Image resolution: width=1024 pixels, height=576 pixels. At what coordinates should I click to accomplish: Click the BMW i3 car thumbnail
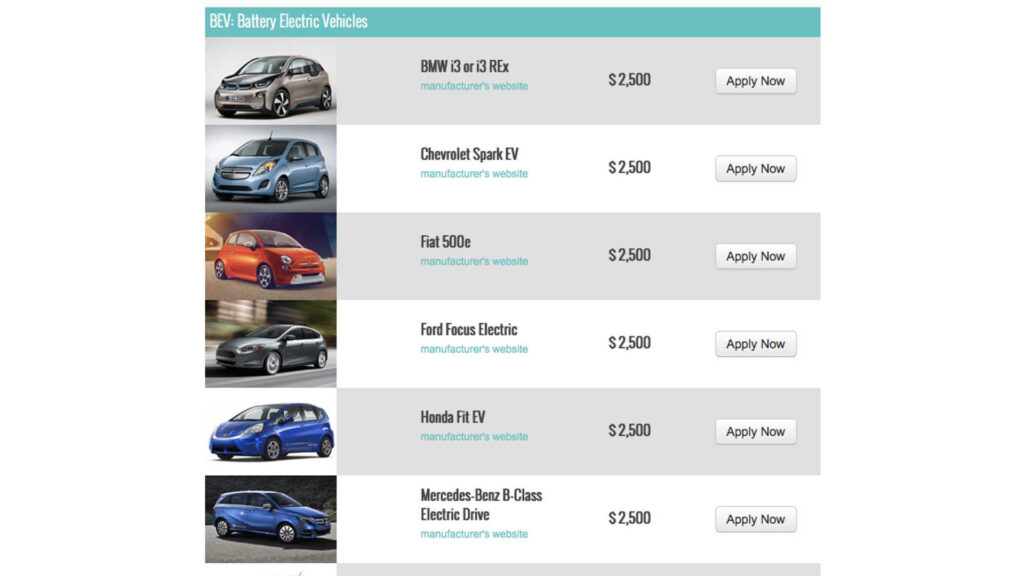pyautogui.click(x=271, y=82)
